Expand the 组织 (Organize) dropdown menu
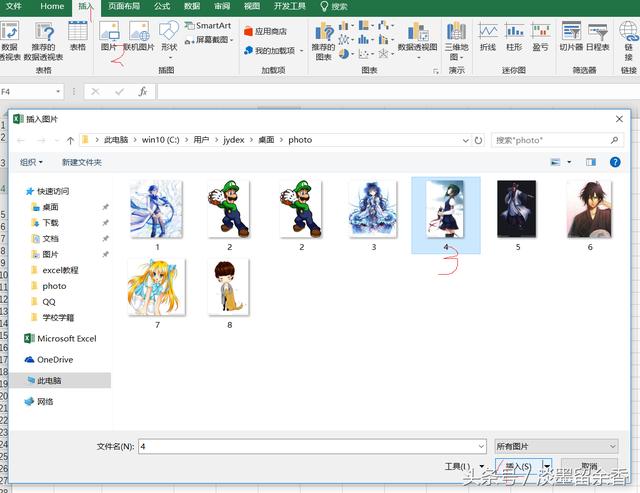640x493 pixels. [31, 162]
